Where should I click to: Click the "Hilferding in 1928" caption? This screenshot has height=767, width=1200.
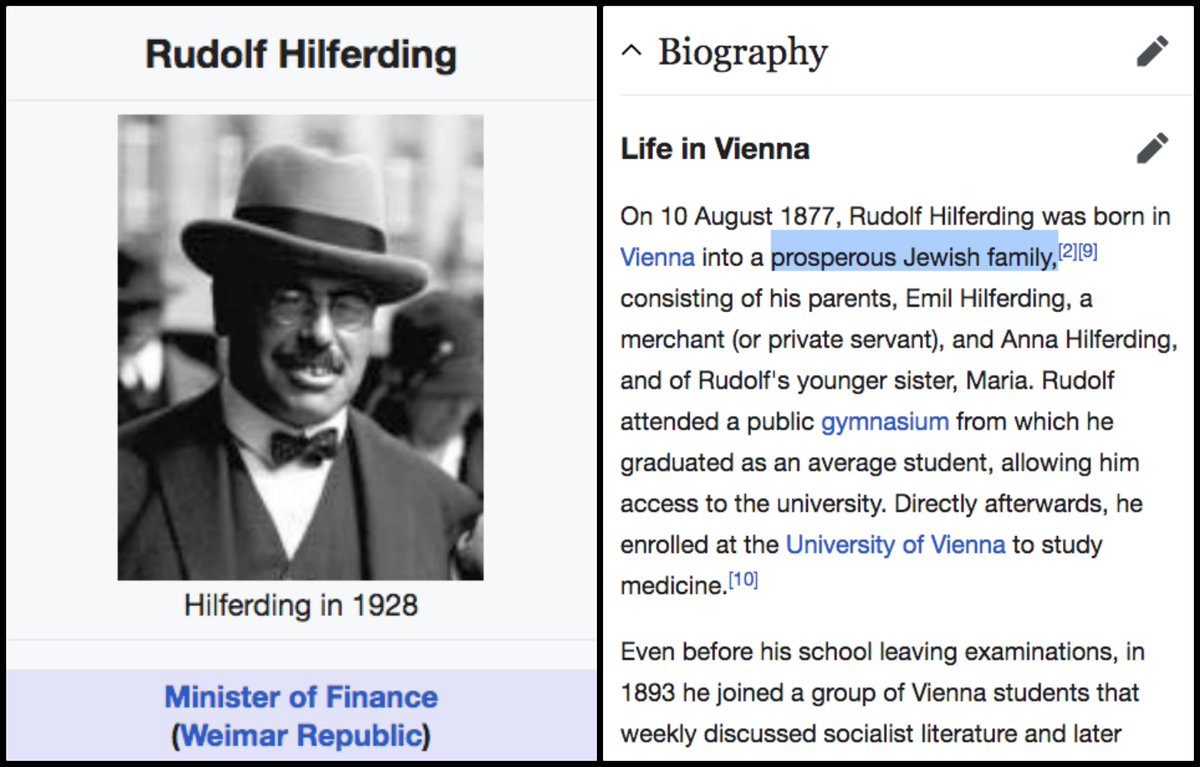301,605
